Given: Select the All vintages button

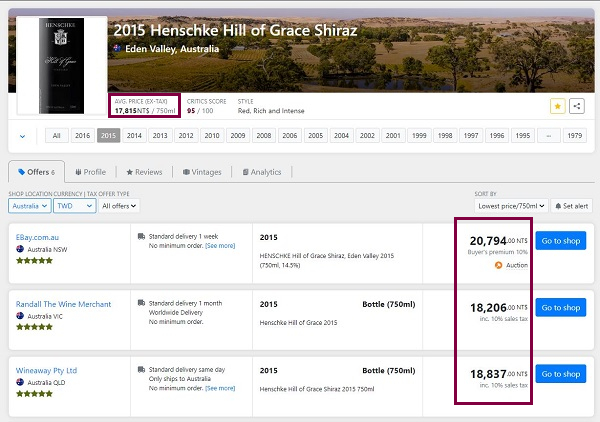Looking at the screenshot, I should pos(57,135).
